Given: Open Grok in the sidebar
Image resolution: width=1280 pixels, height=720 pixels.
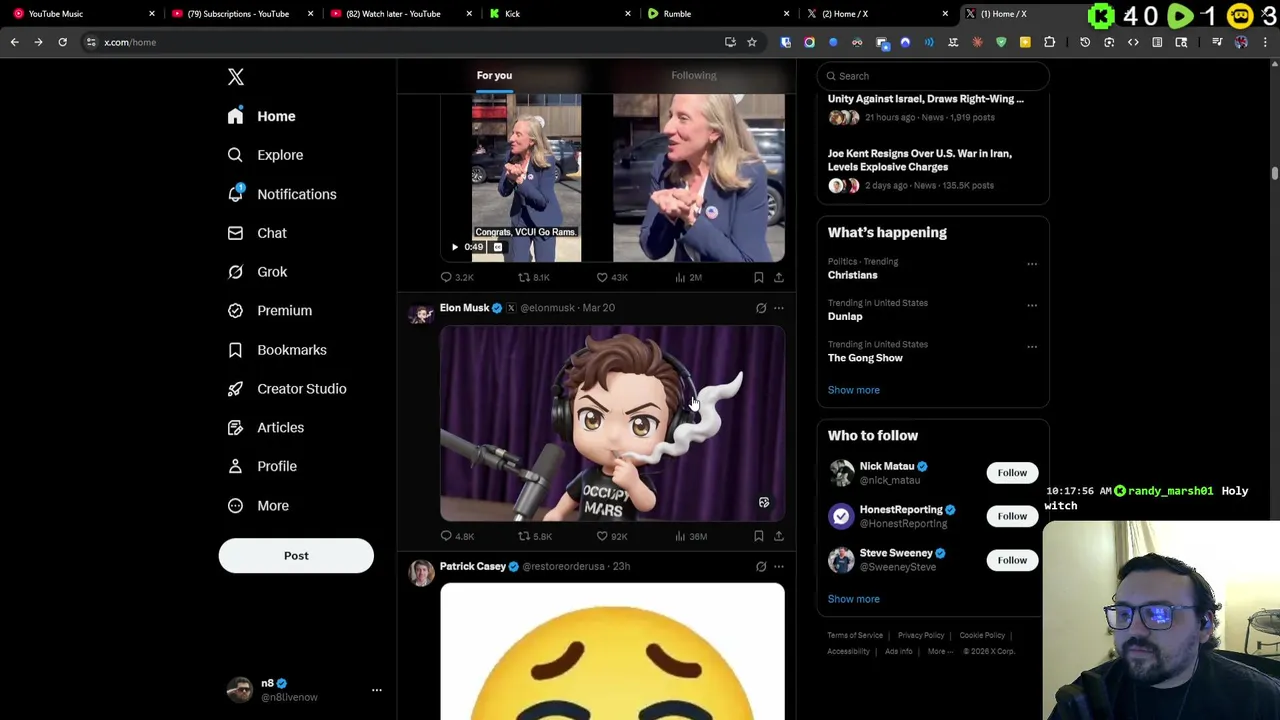Looking at the screenshot, I should pos(257,272).
